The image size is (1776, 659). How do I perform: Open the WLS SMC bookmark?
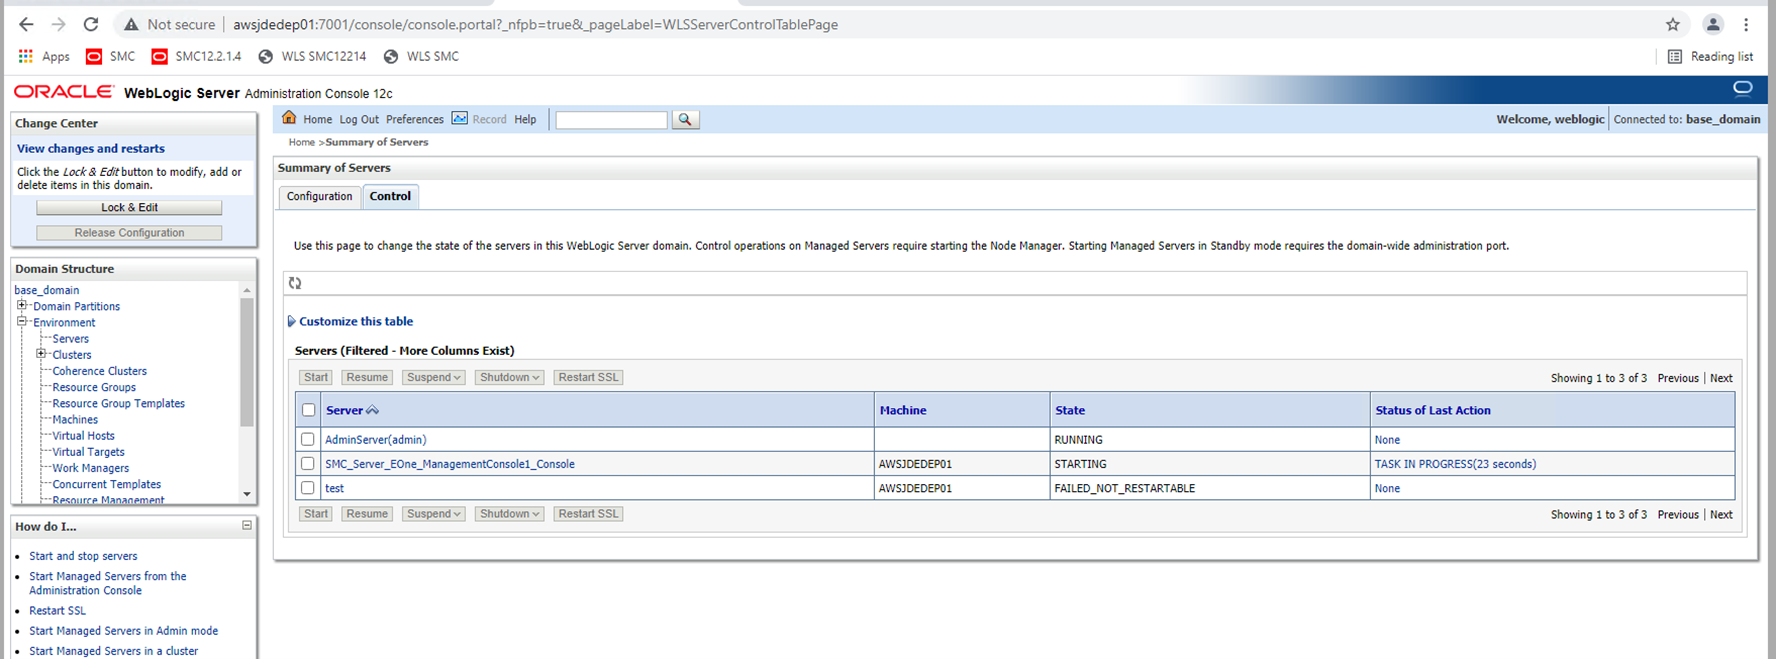[x=421, y=56]
